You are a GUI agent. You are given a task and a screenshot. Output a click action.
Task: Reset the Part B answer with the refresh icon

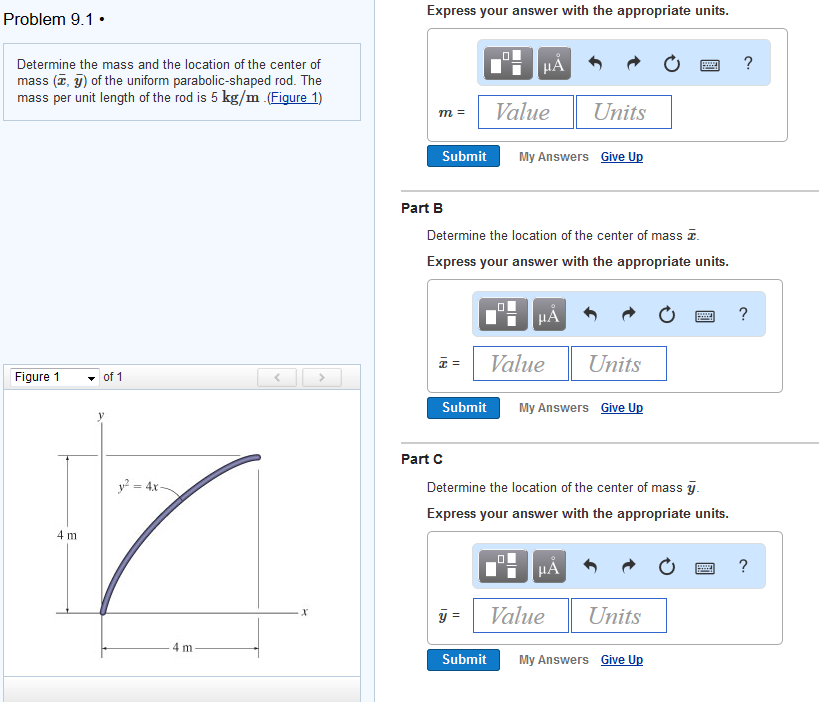pyautogui.click(x=667, y=315)
